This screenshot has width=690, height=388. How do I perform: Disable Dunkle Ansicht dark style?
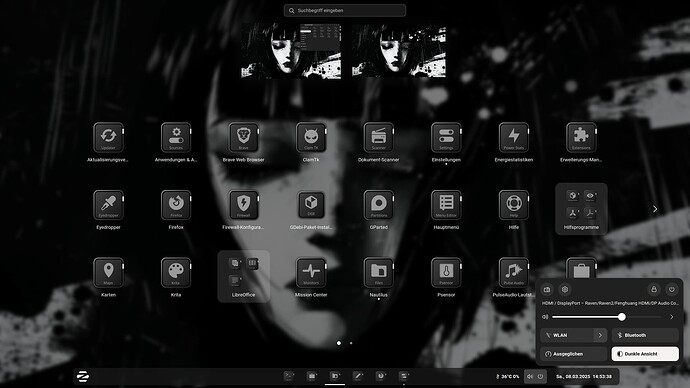645,354
